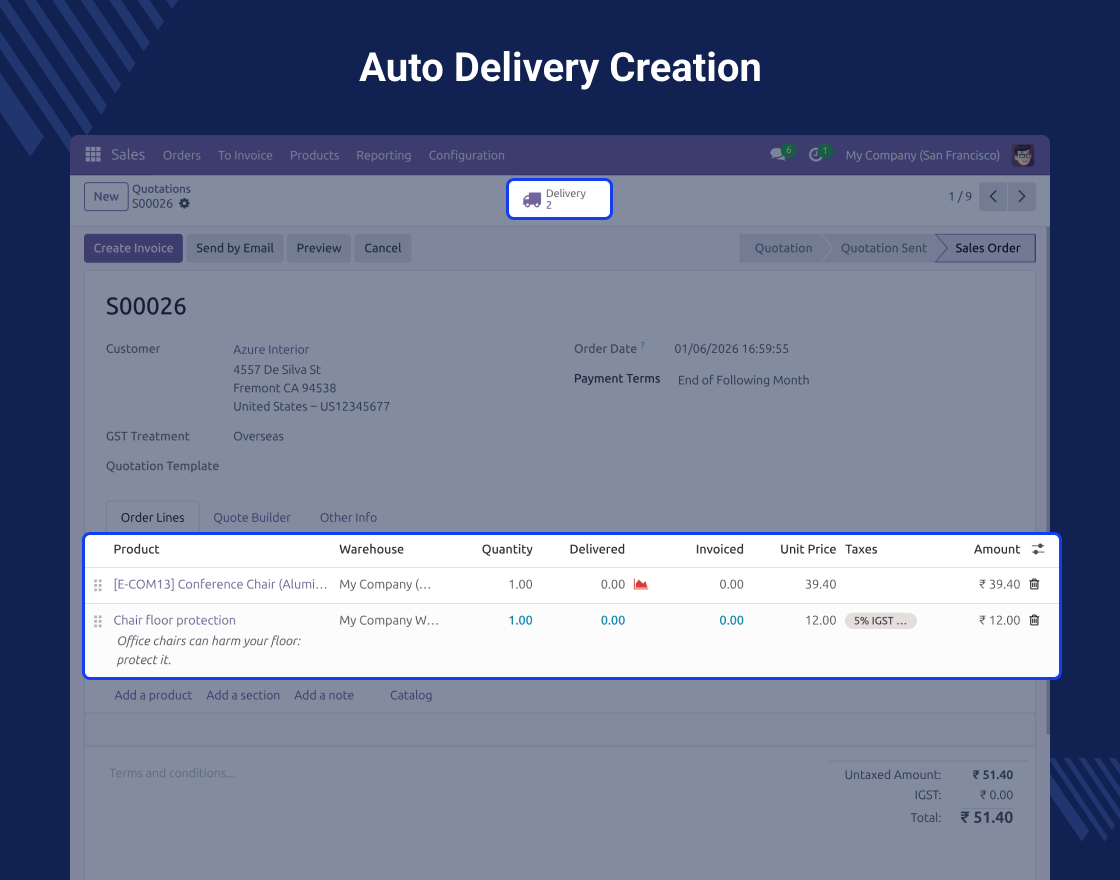Open the Chair floor protection product

(174, 620)
